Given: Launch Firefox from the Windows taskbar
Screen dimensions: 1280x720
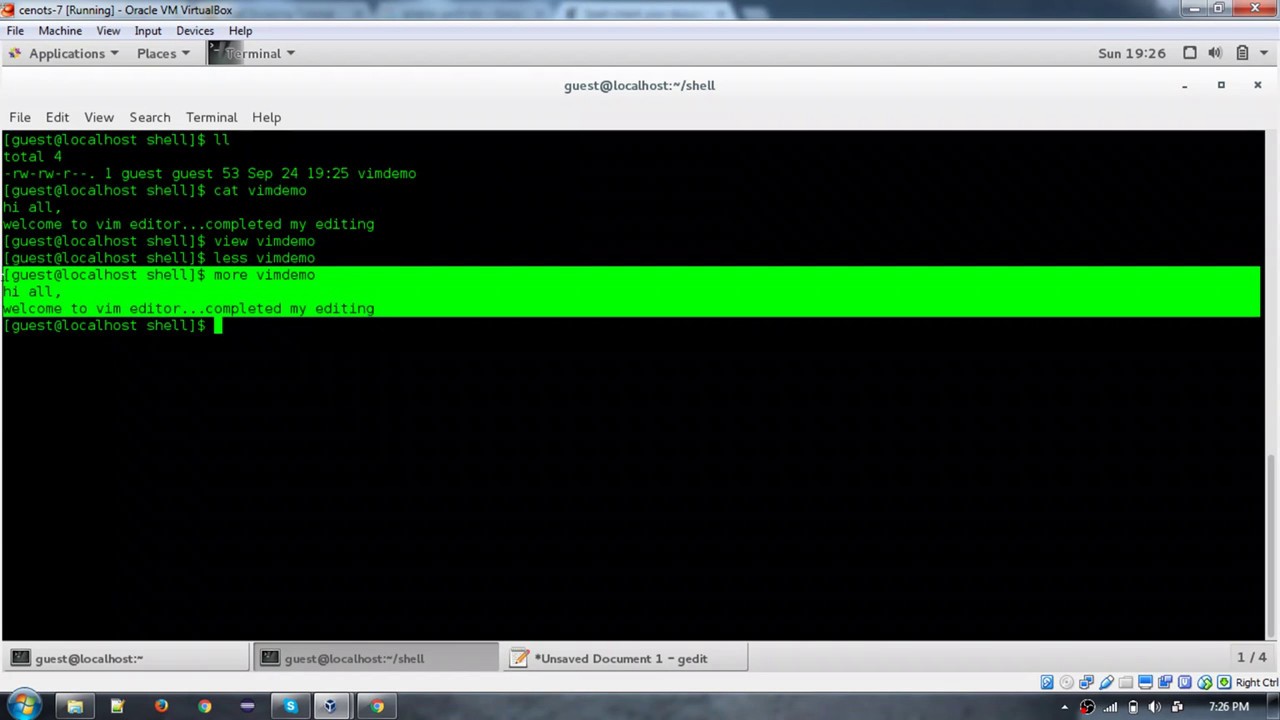Looking at the screenshot, I should 161,706.
